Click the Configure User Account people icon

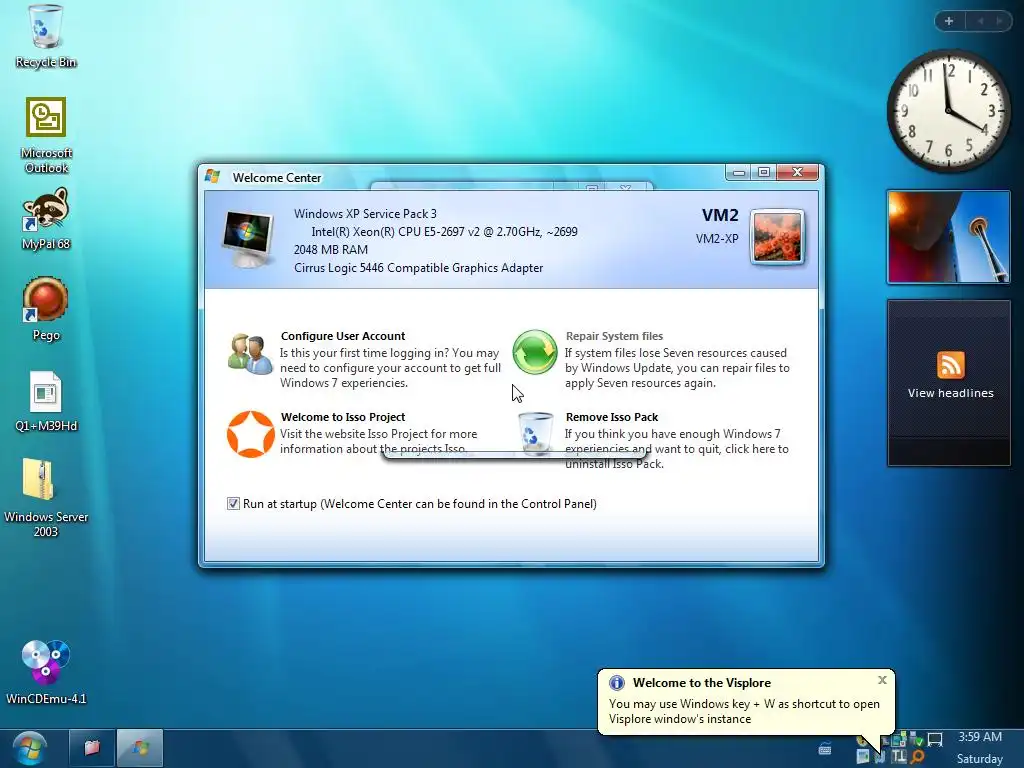click(x=250, y=355)
